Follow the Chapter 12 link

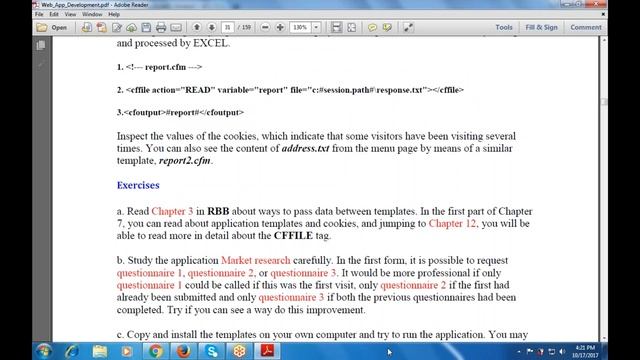pyautogui.click(x=452, y=224)
